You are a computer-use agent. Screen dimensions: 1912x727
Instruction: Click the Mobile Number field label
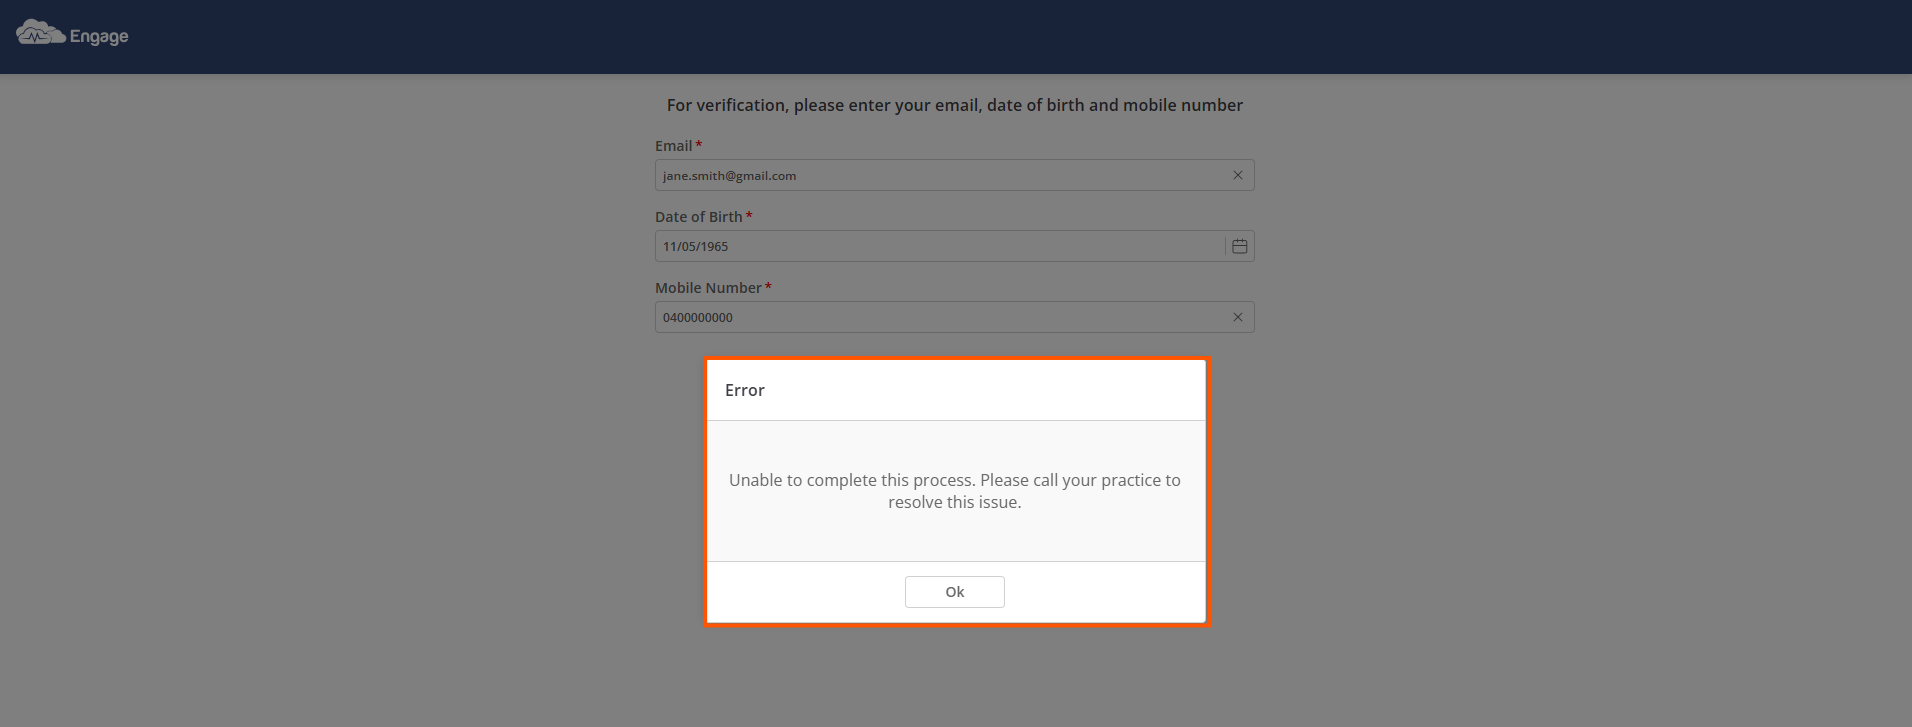(708, 288)
